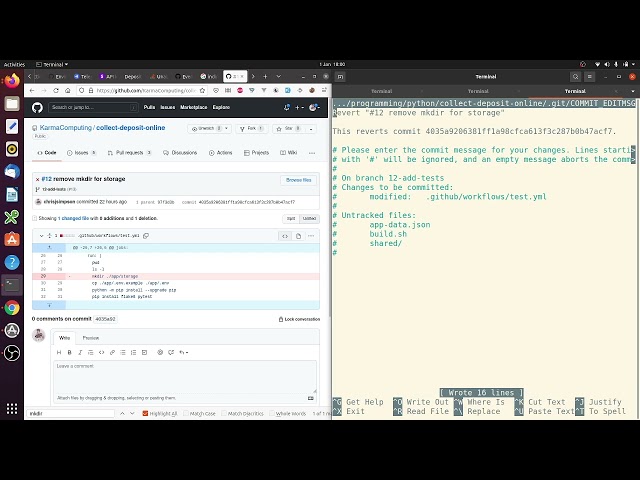Bookmark this page with the star
This screenshot has width=640, height=480.
(202, 91)
